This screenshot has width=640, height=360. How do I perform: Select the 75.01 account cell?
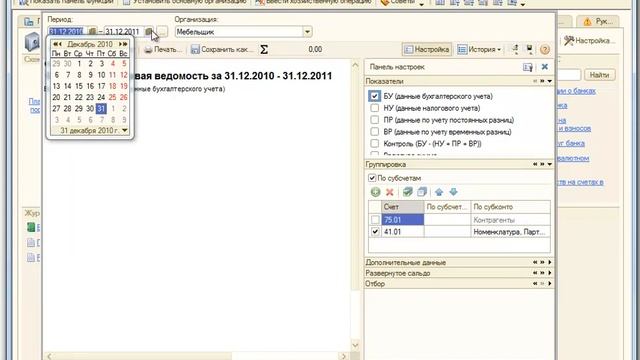(402, 220)
